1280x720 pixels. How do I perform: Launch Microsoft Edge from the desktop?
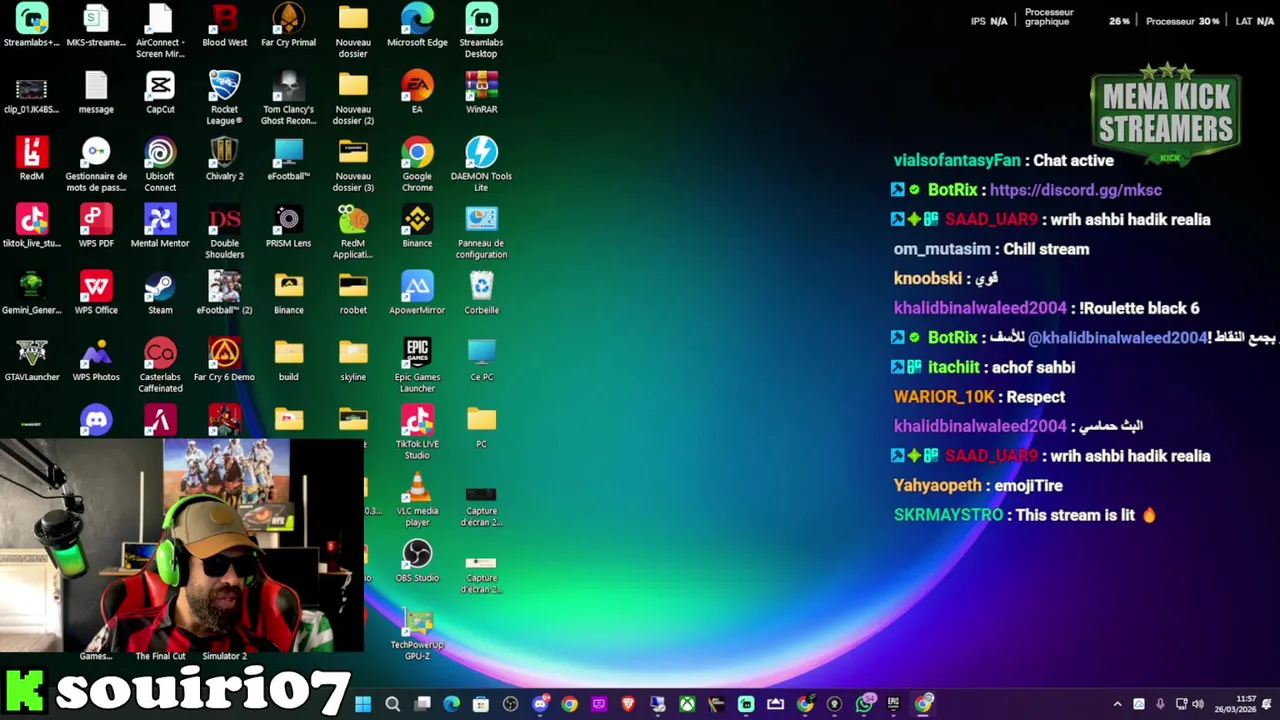coord(417,25)
